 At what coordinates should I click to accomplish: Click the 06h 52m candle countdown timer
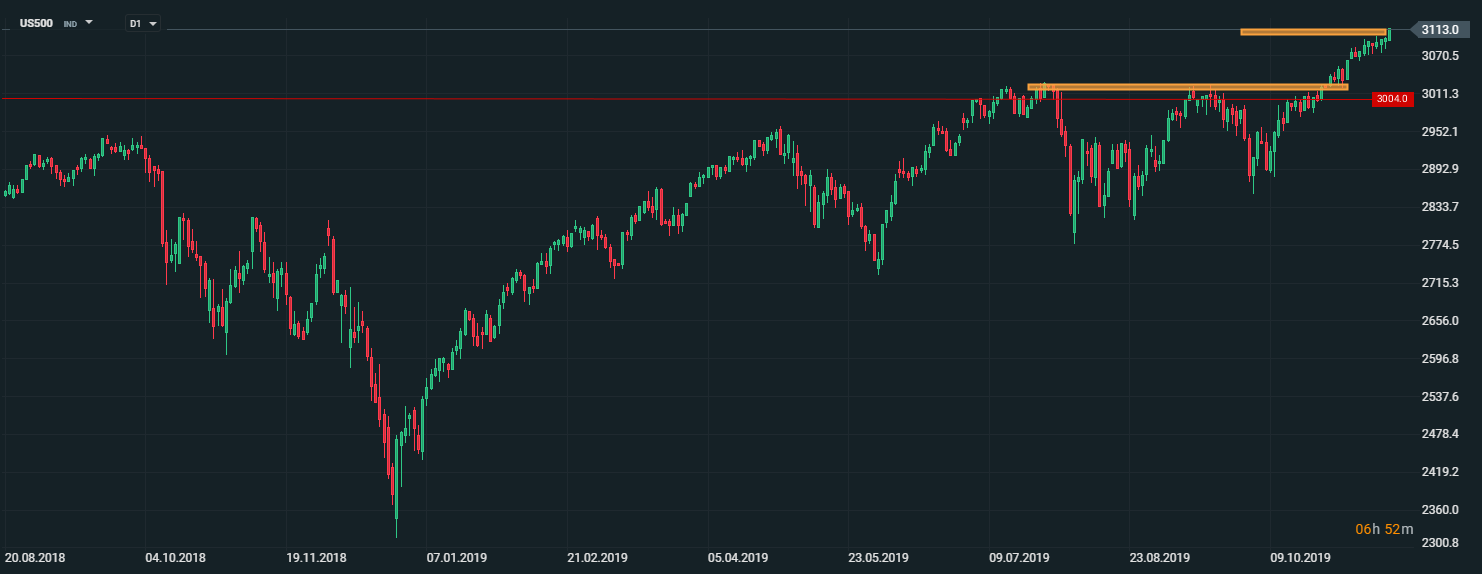point(1377,528)
